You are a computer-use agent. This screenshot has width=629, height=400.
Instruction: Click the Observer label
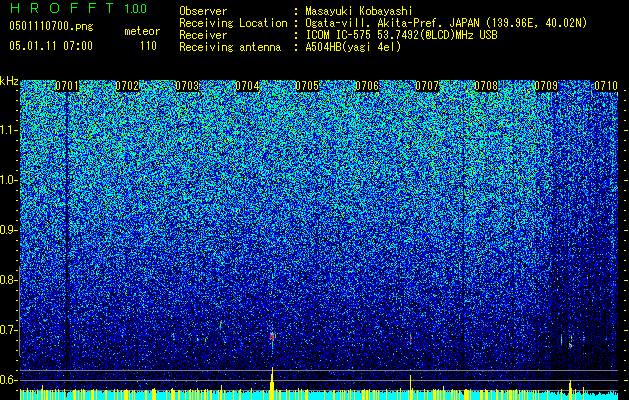coord(203,11)
